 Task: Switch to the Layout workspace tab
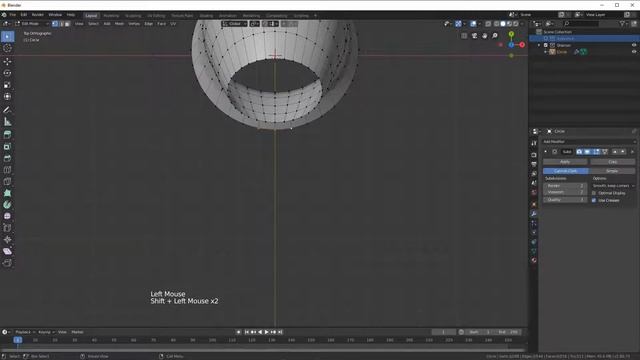click(91, 16)
